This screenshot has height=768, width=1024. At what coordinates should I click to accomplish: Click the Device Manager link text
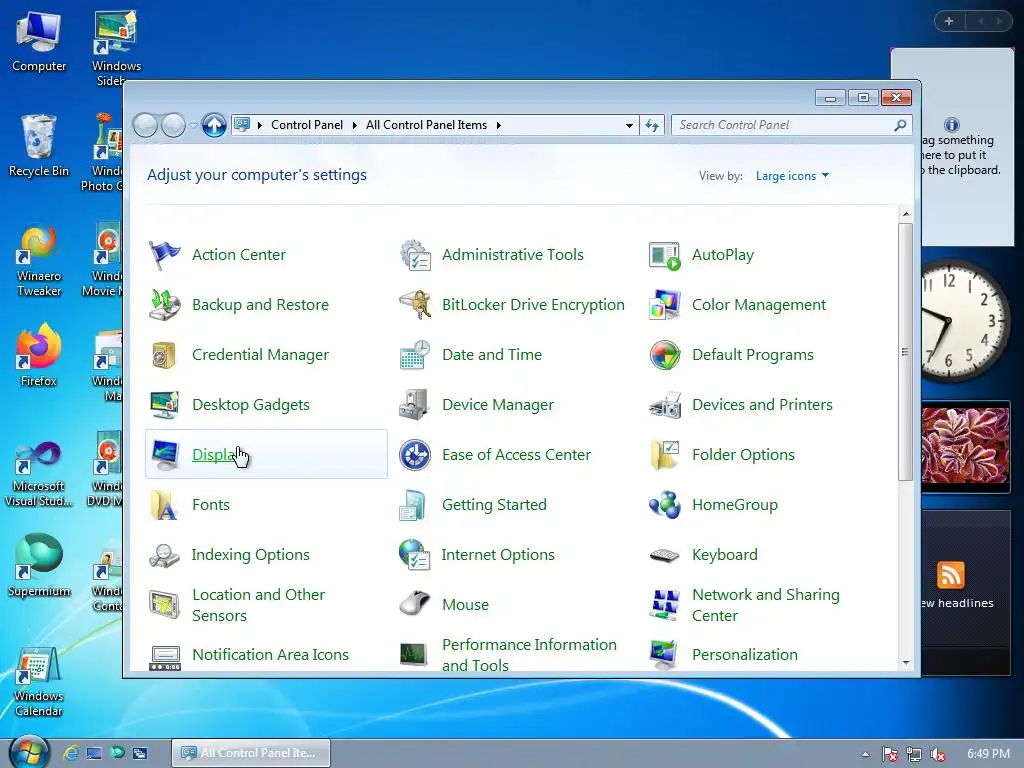tap(498, 405)
